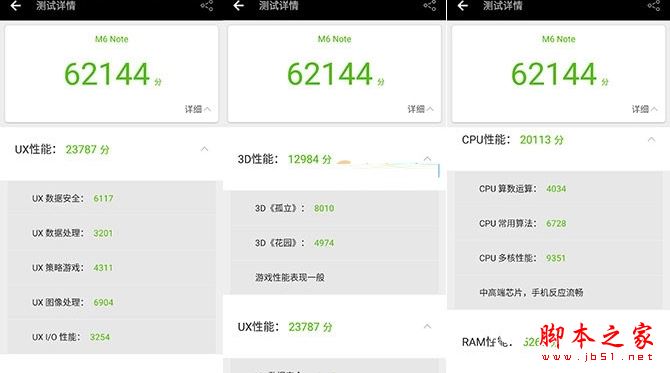The image size is (670, 373).
Task: Select 游戏性能表现一般 note
Action: [290, 278]
